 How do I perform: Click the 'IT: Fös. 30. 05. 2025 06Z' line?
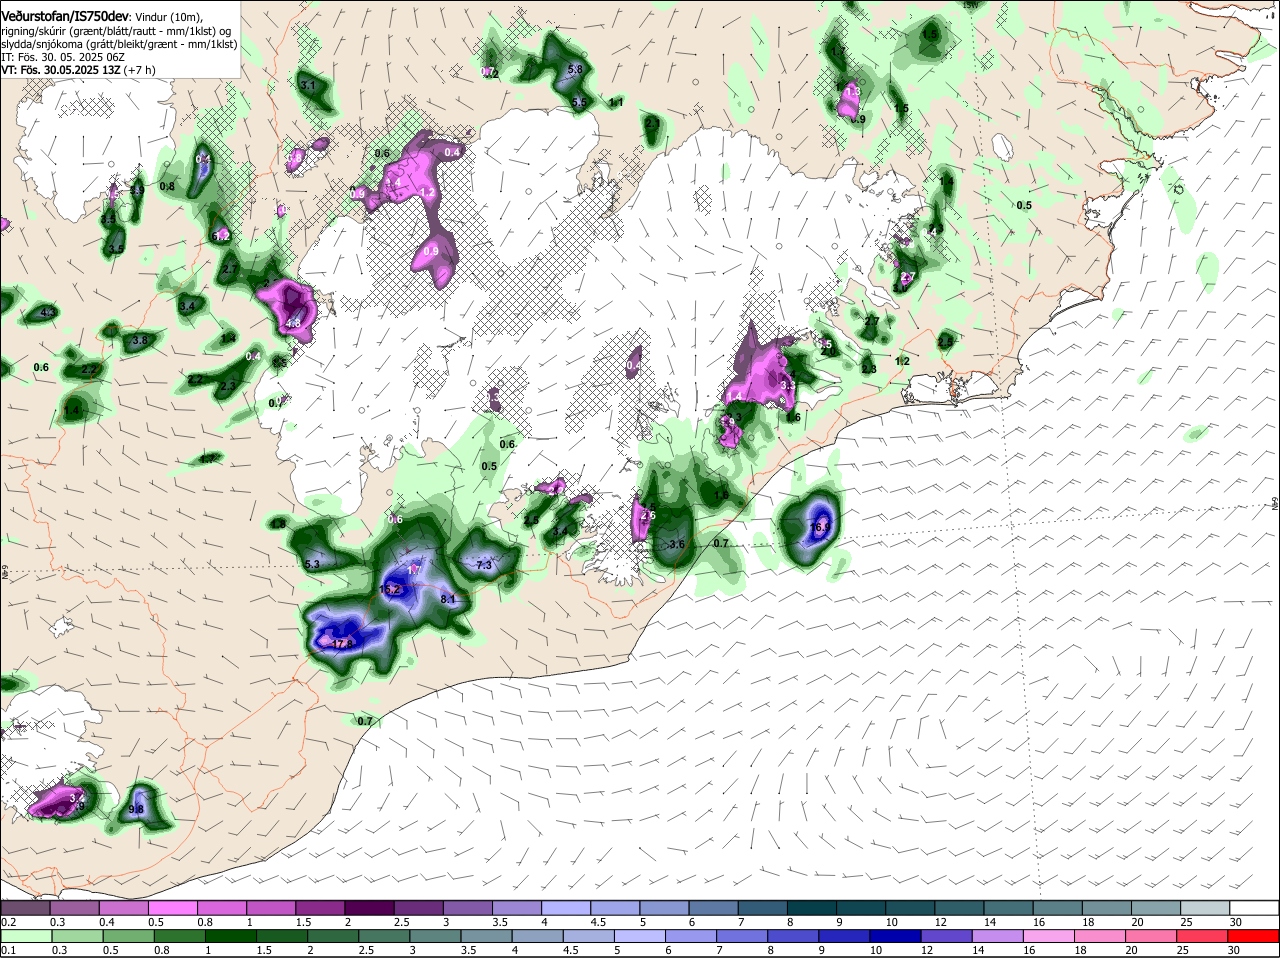[x=63, y=57]
